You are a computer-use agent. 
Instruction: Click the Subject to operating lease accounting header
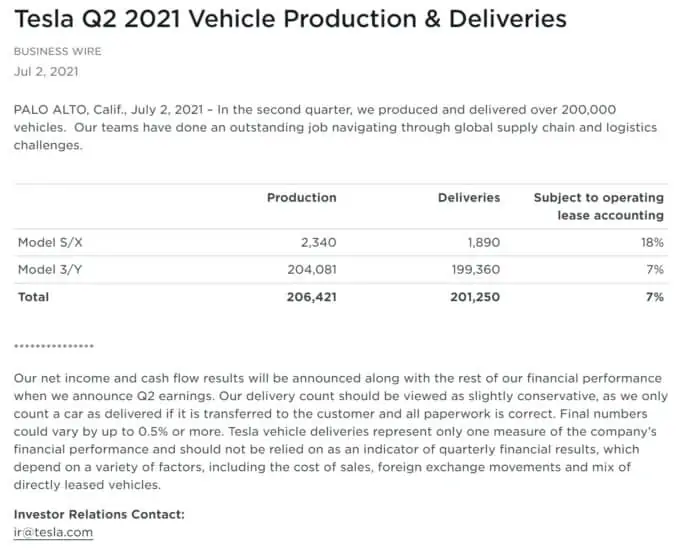(x=598, y=206)
